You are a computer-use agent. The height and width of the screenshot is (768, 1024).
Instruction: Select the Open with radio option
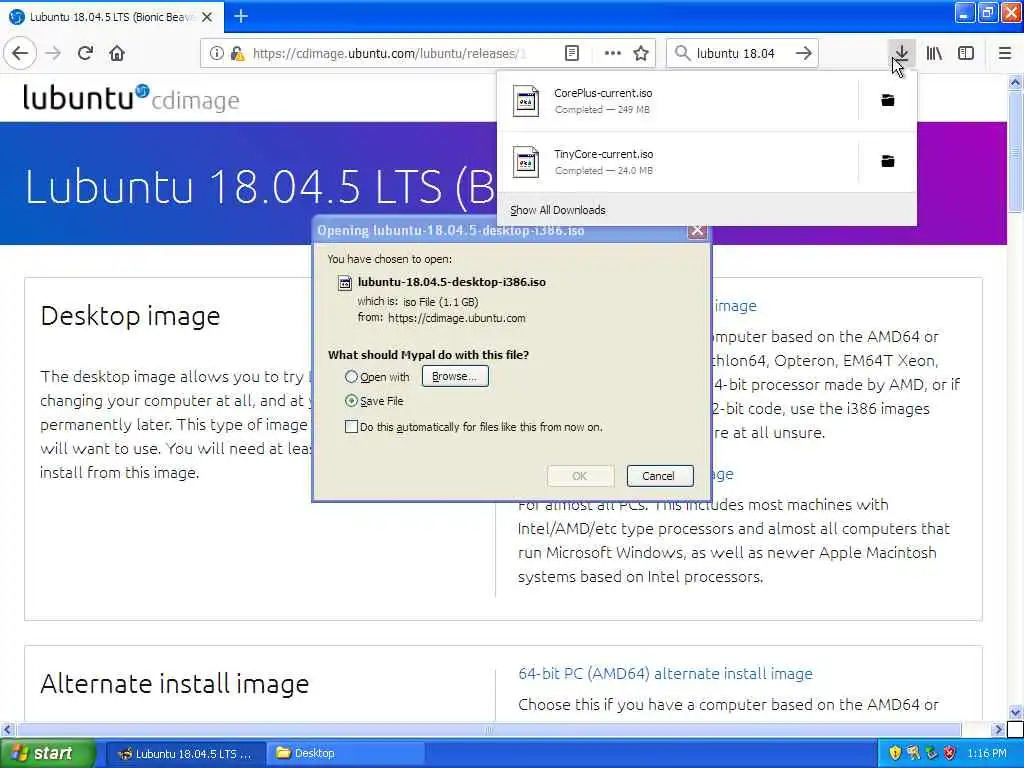[351, 377]
